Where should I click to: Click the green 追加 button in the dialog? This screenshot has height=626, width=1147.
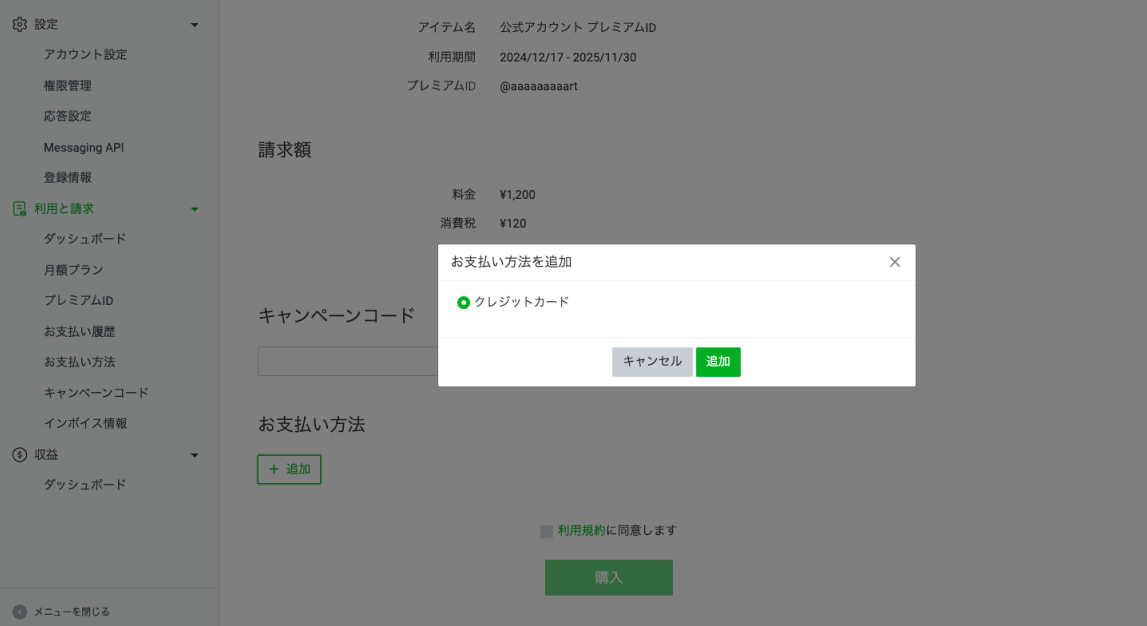(x=718, y=361)
